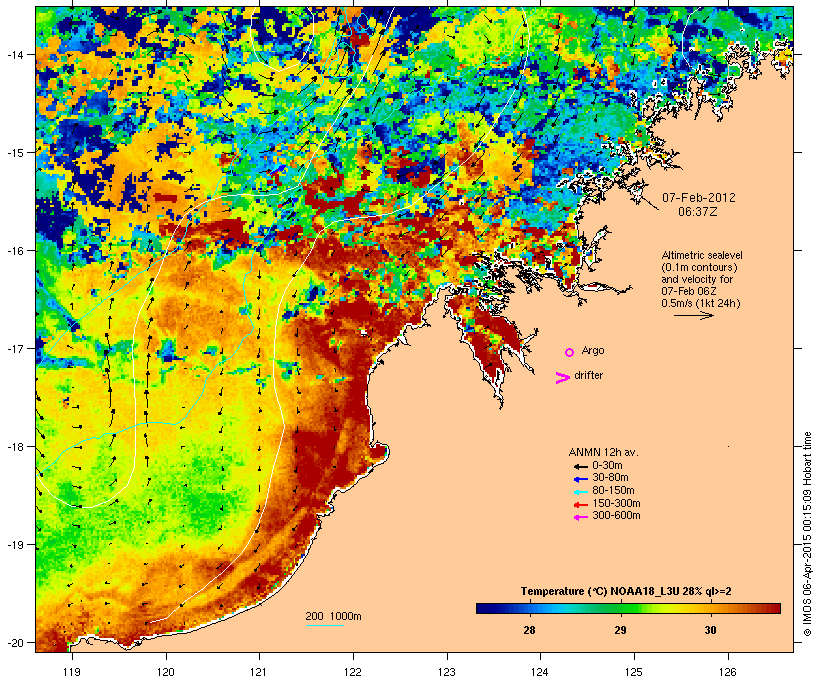Click the '150-300m' depth label

[616, 503]
